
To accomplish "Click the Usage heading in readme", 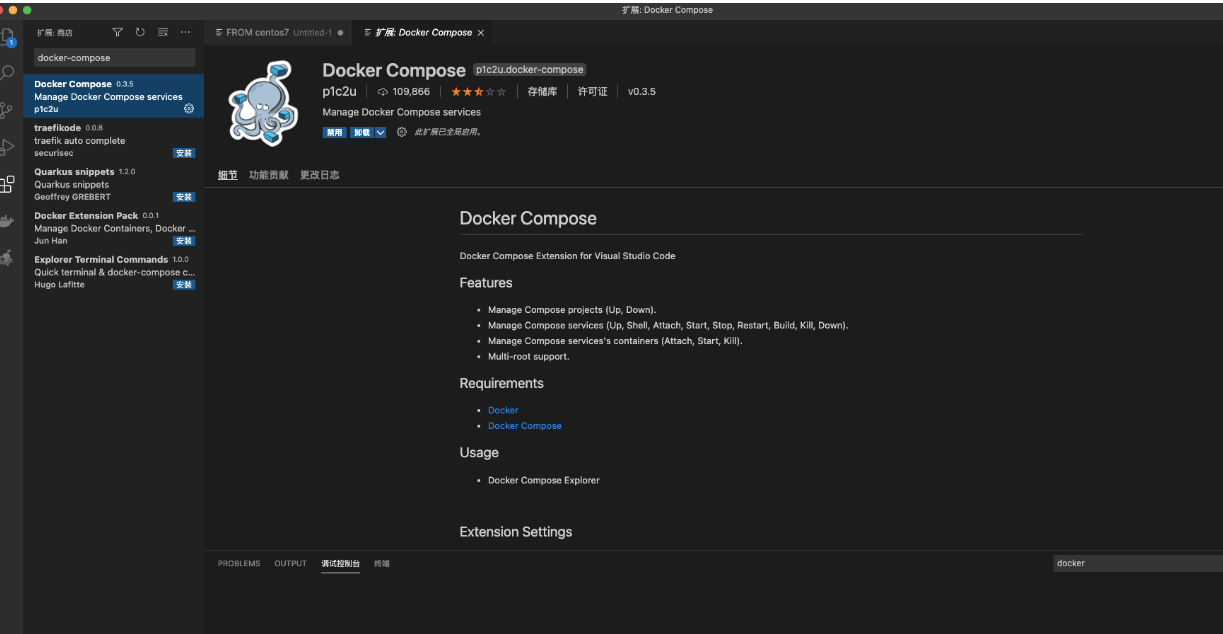I will [479, 452].
